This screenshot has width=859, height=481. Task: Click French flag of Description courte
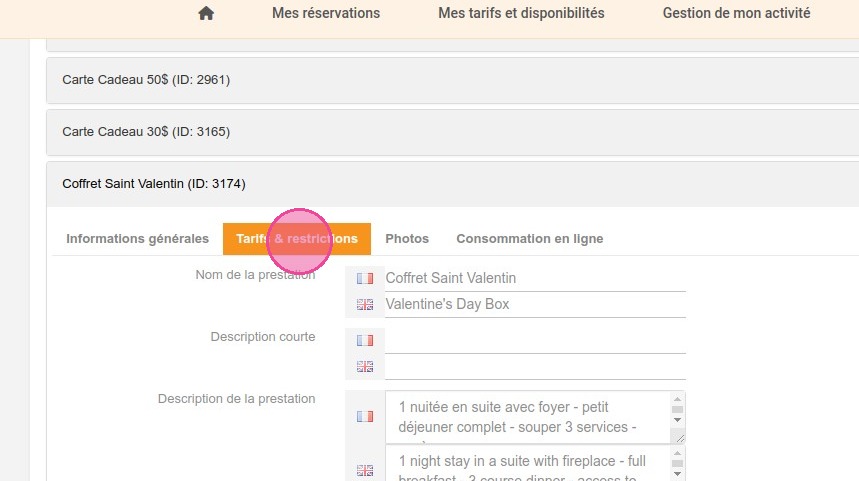pos(365,340)
